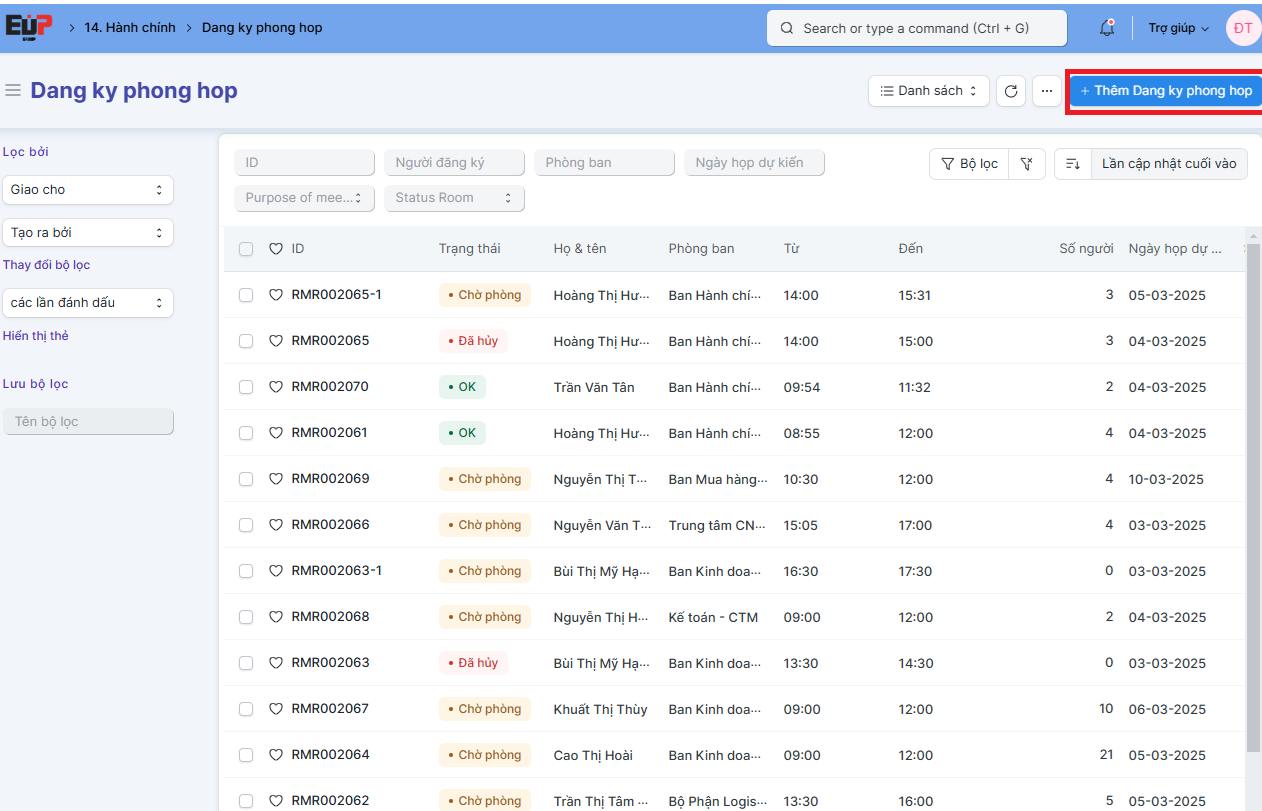Open the notifications bell
1262x811 pixels.
[1107, 28]
